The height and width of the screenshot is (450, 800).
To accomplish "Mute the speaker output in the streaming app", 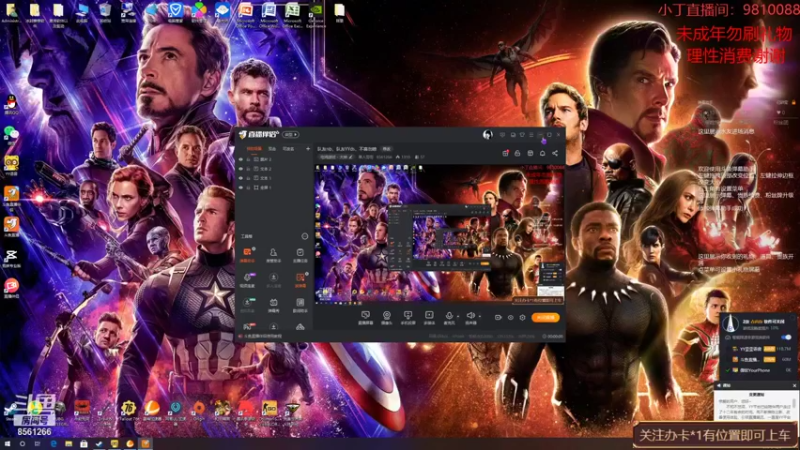I will 470,317.
